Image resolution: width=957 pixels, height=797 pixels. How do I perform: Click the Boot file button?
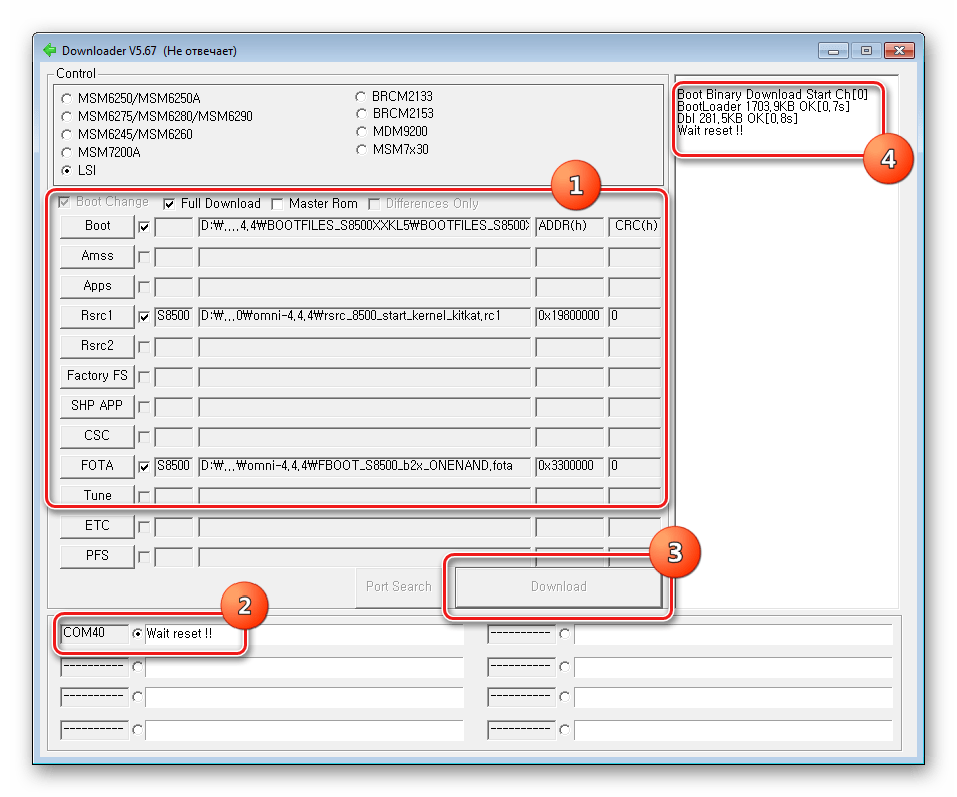[97, 226]
